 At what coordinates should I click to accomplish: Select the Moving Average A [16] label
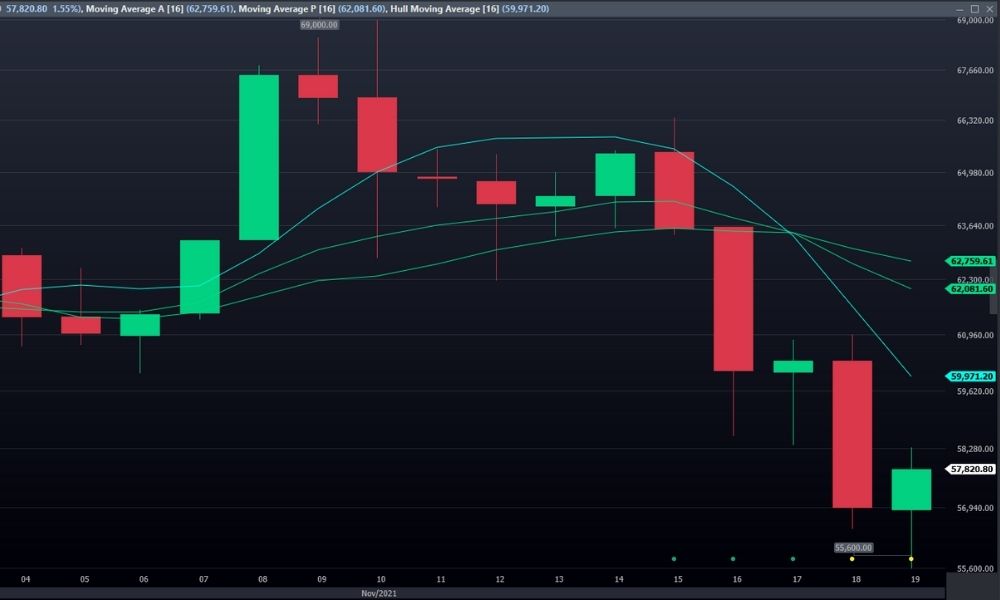click(135, 9)
